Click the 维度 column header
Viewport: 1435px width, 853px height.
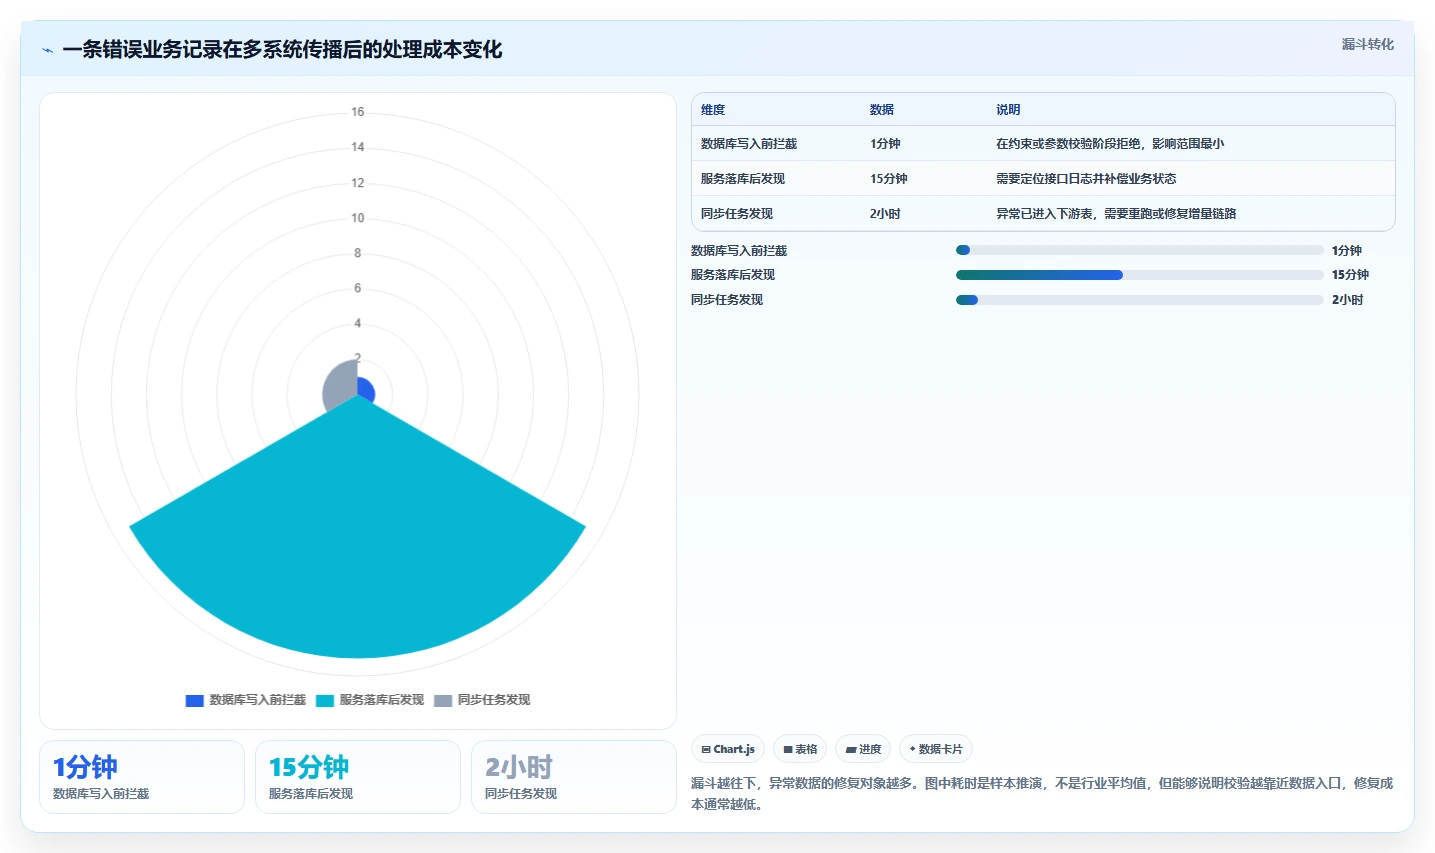[x=713, y=110]
